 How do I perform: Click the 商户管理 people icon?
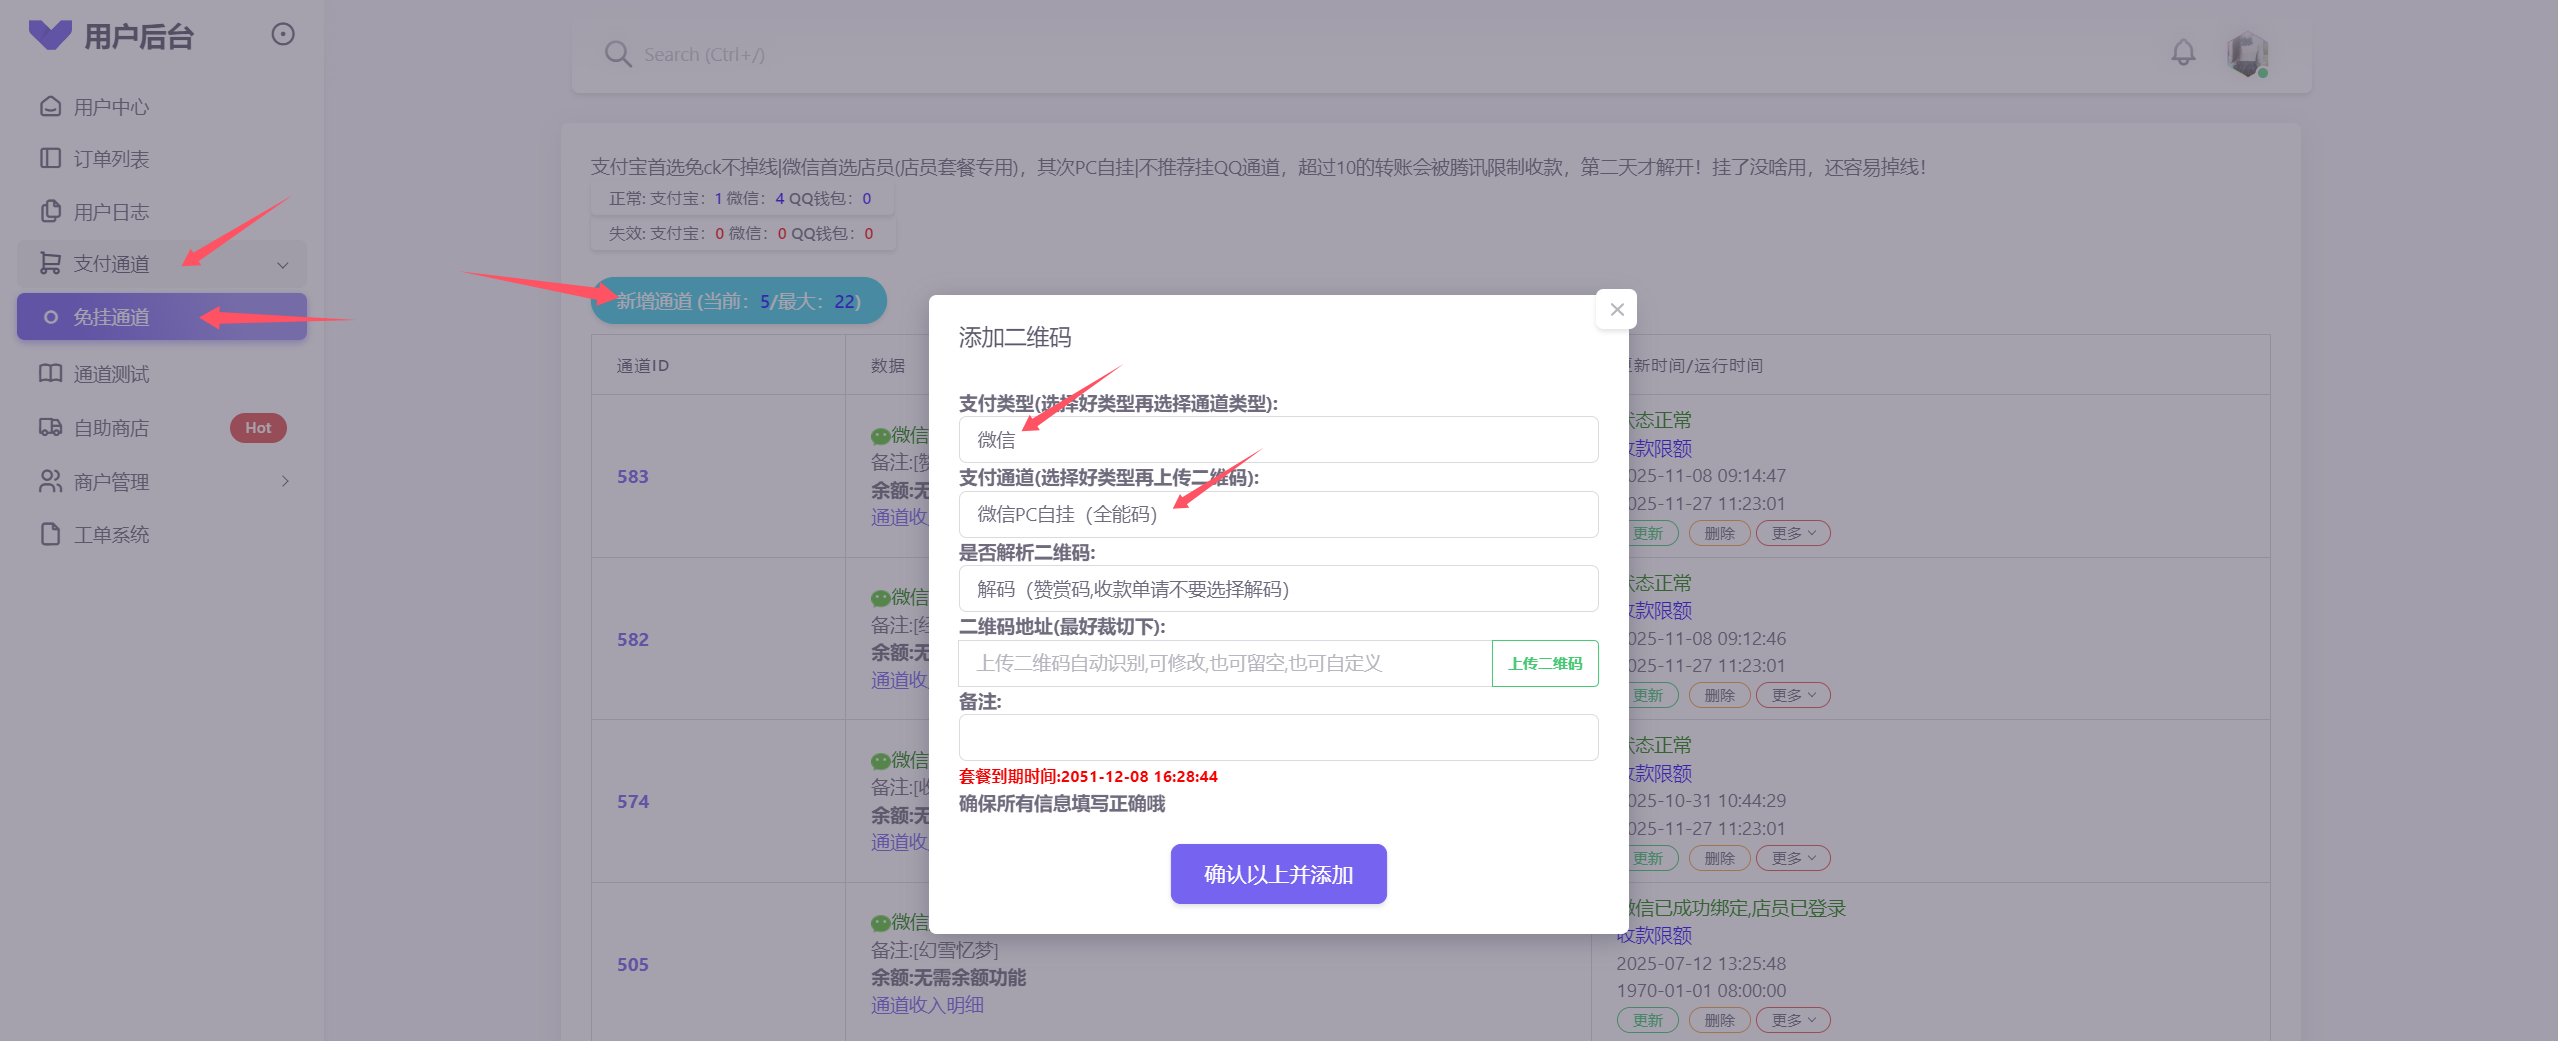click(50, 481)
